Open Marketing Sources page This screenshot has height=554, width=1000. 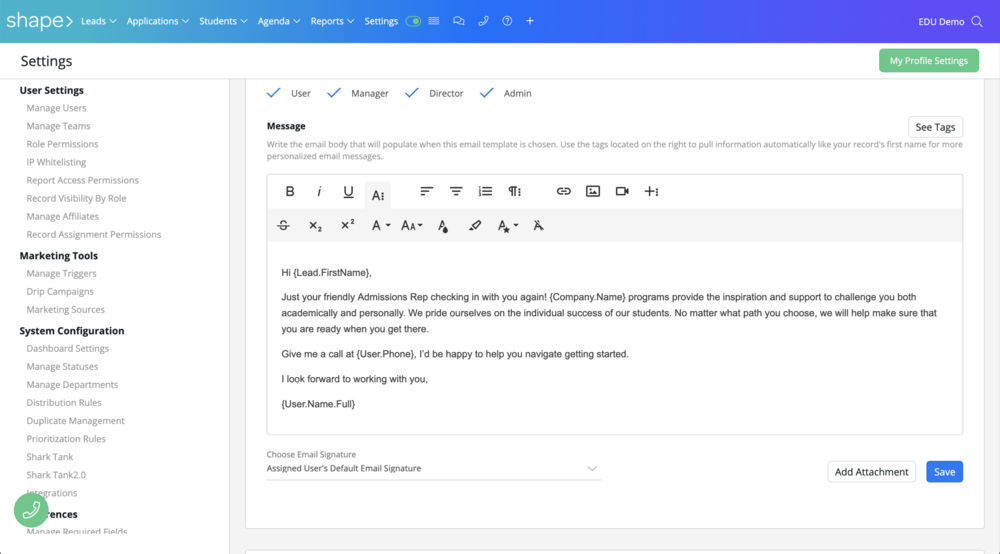point(65,309)
